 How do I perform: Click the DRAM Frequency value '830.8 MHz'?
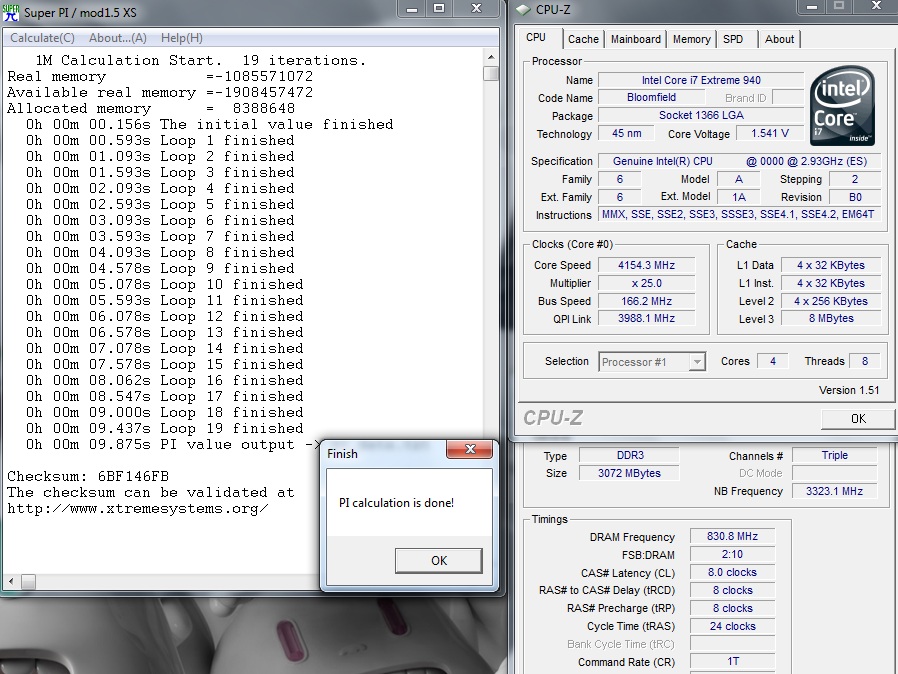(x=732, y=537)
